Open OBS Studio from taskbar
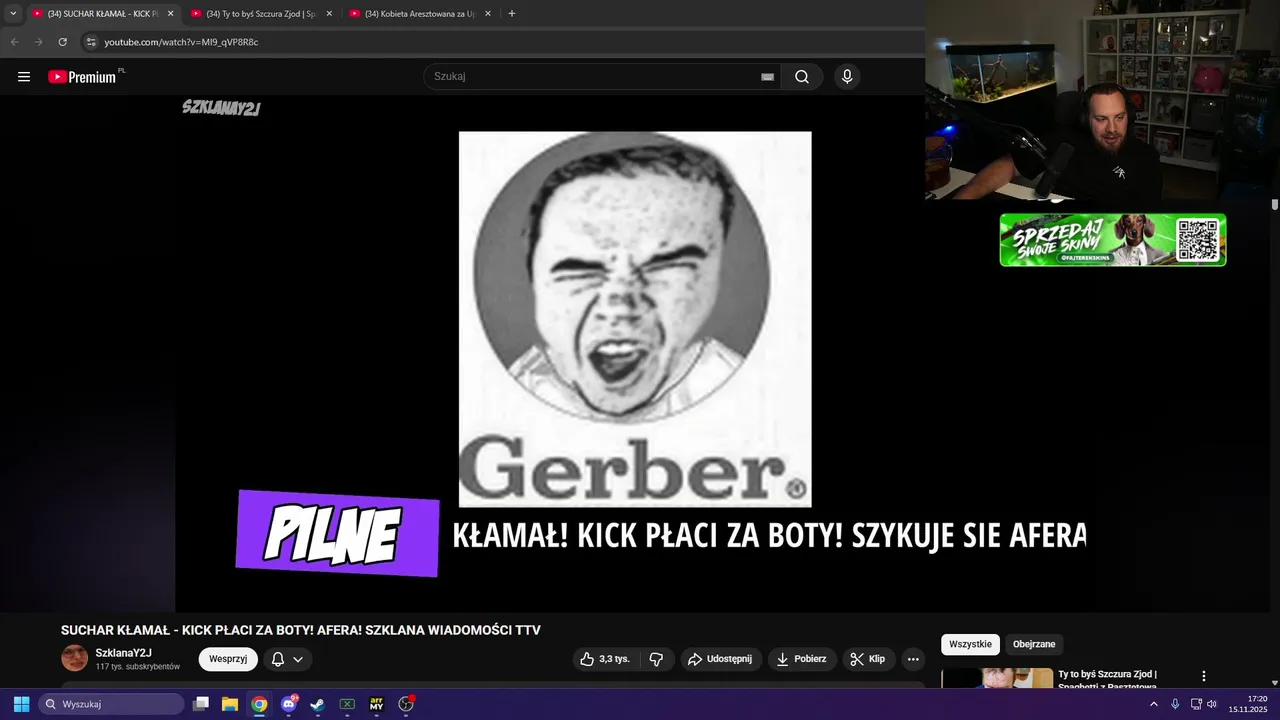Screen dimensions: 1280x720 (406, 704)
